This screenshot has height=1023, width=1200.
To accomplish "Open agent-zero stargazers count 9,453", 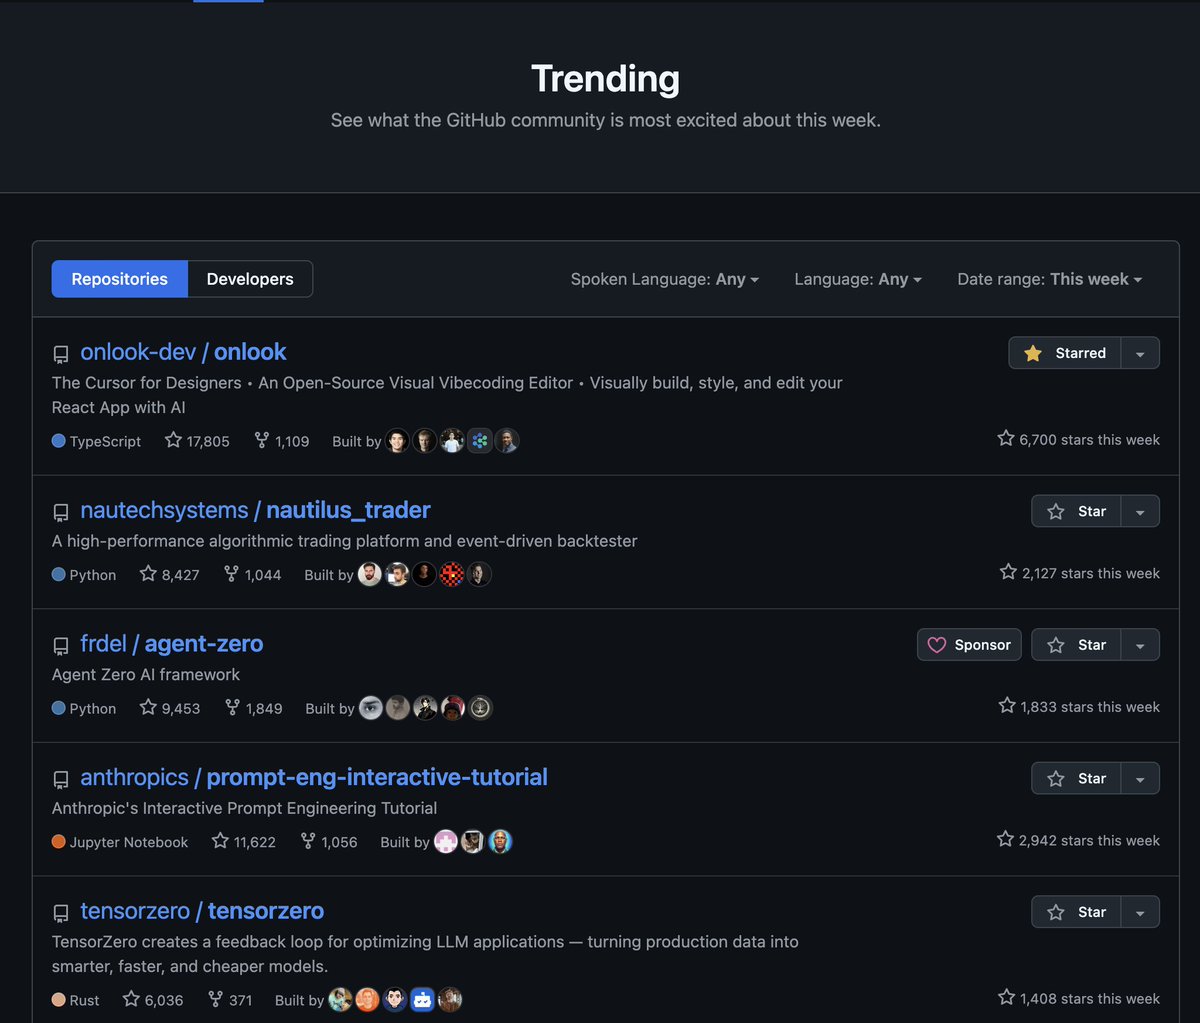I will coord(170,708).
